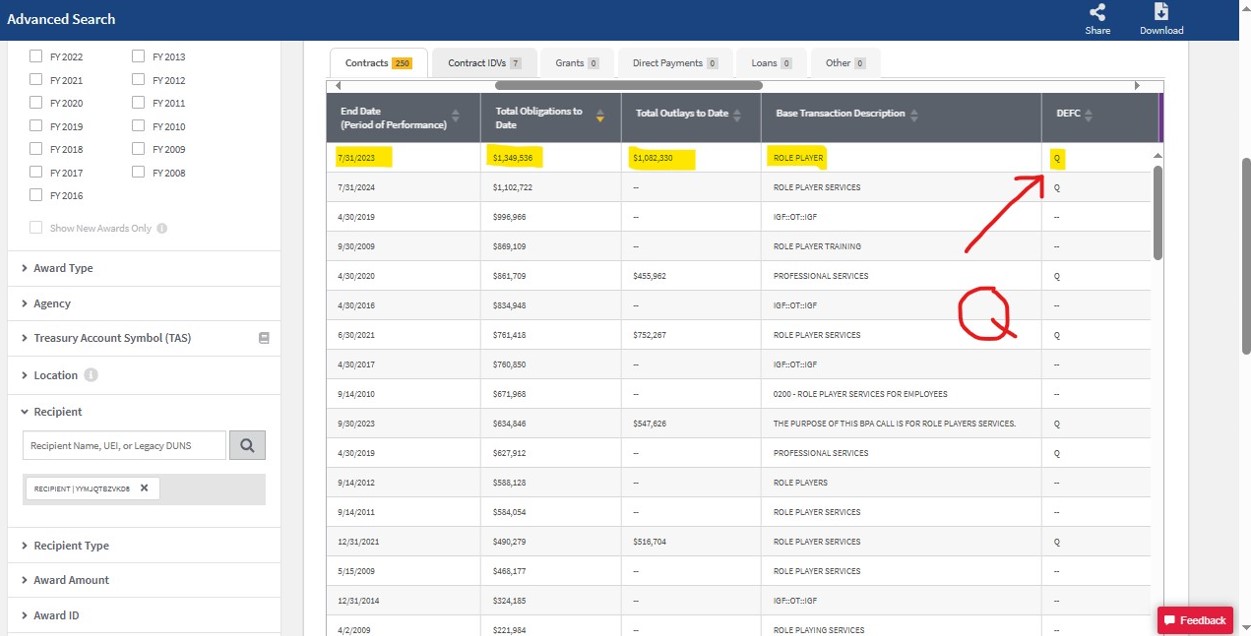Click the Share icon
The width and height of the screenshot is (1251, 636).
click(1097, 12)
